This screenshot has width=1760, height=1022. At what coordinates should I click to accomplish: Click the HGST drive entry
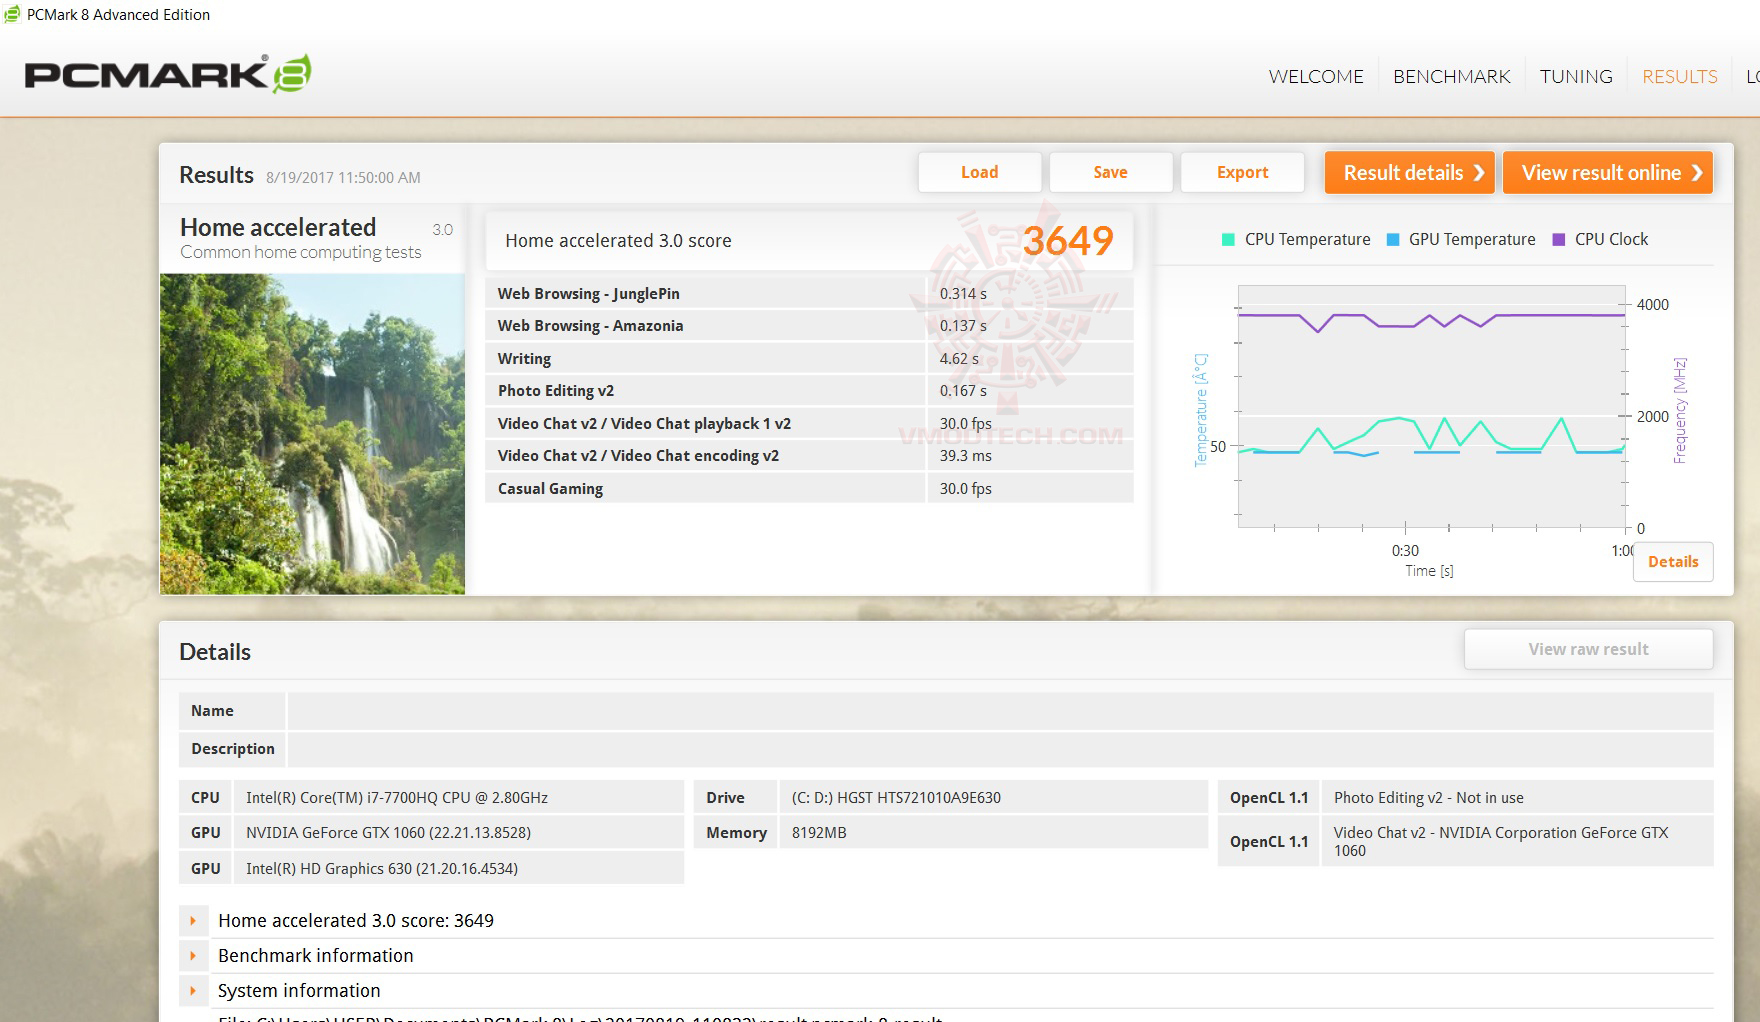[x=896, y=797]
